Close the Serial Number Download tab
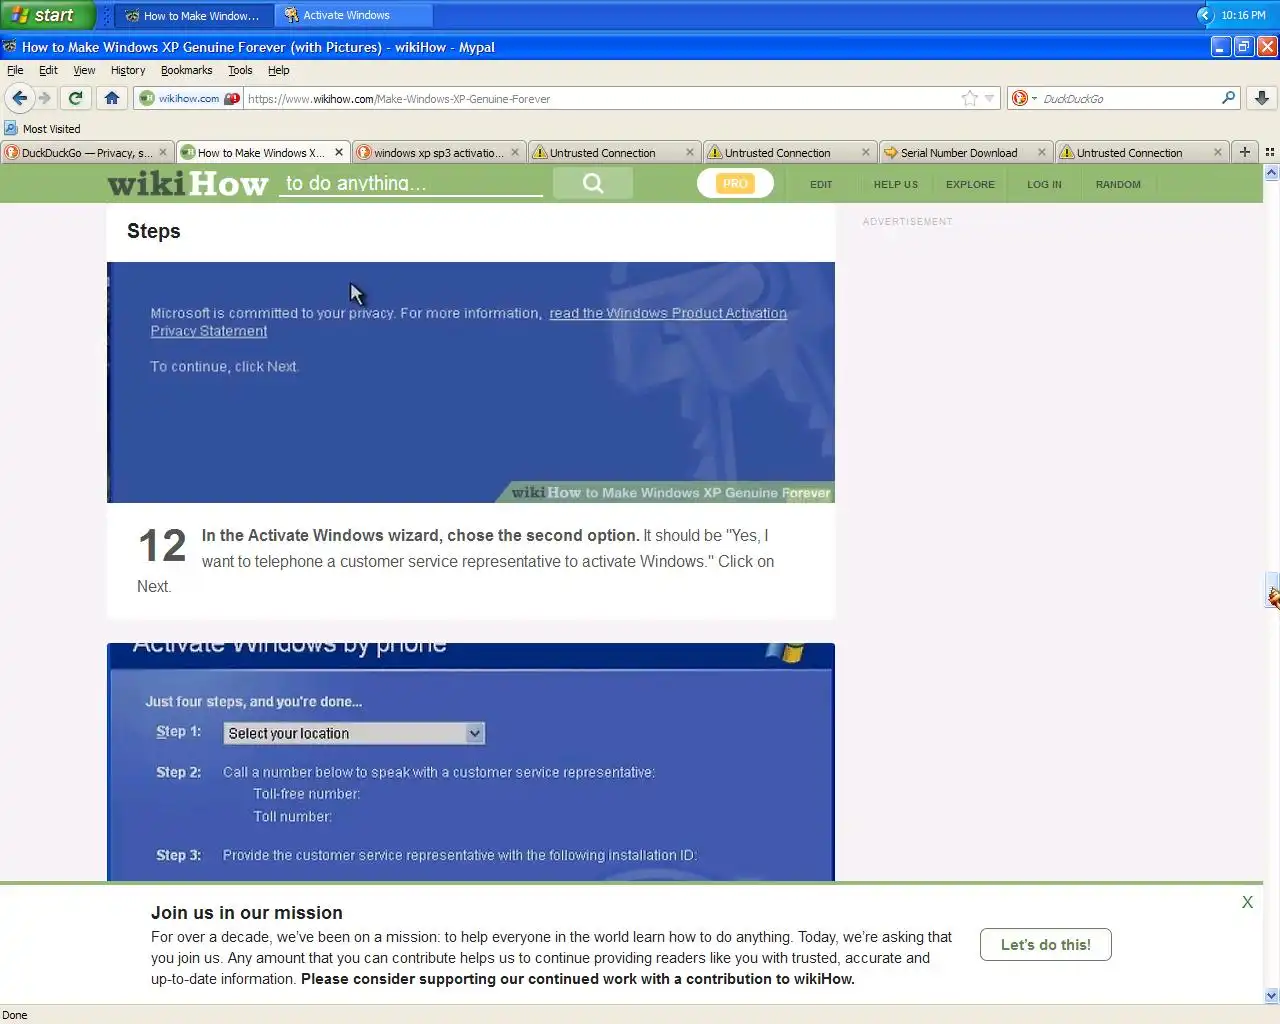 click(x=1042, y=152)
